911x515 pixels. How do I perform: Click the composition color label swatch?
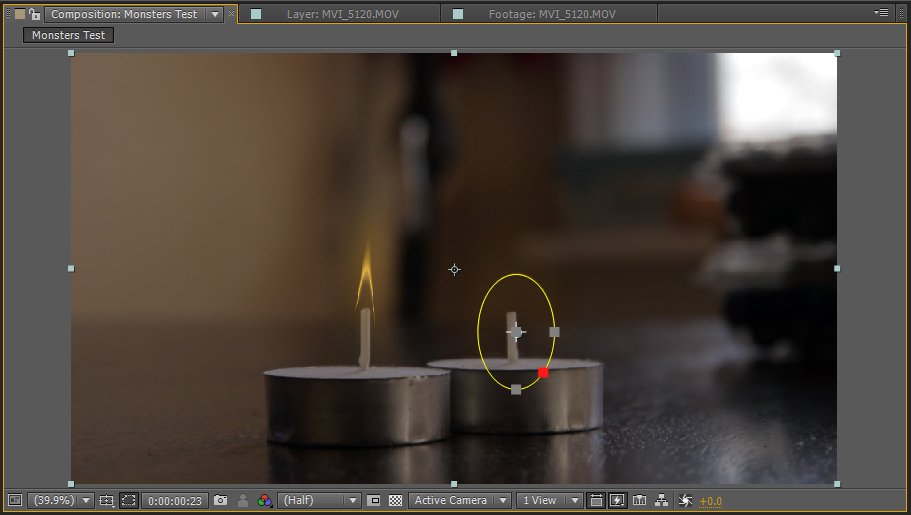pyautogui.click(x=20, y=13)
